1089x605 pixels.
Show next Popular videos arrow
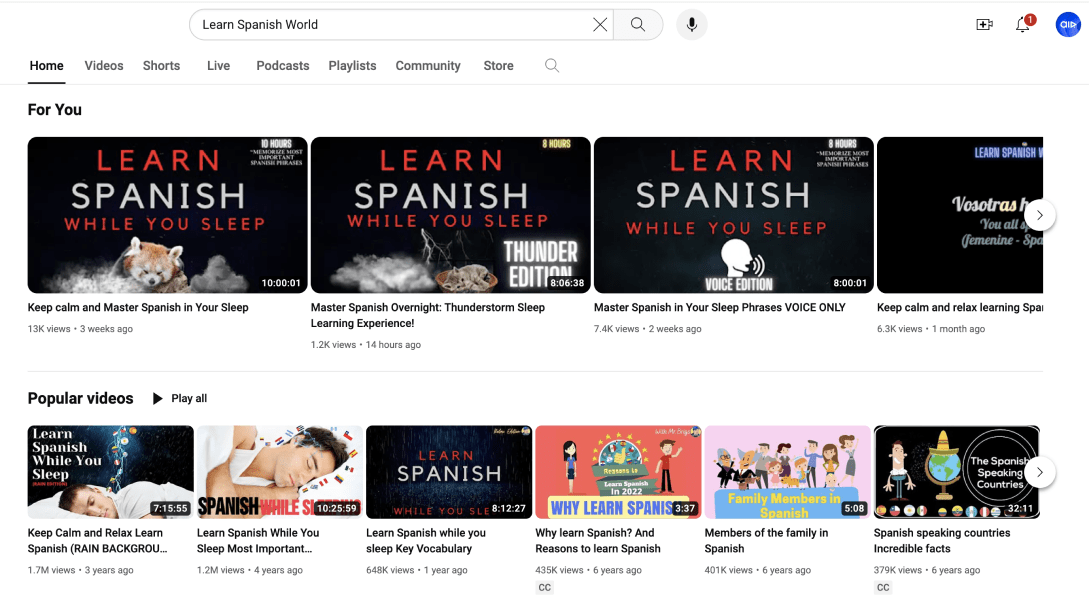tap(1040, 472)
